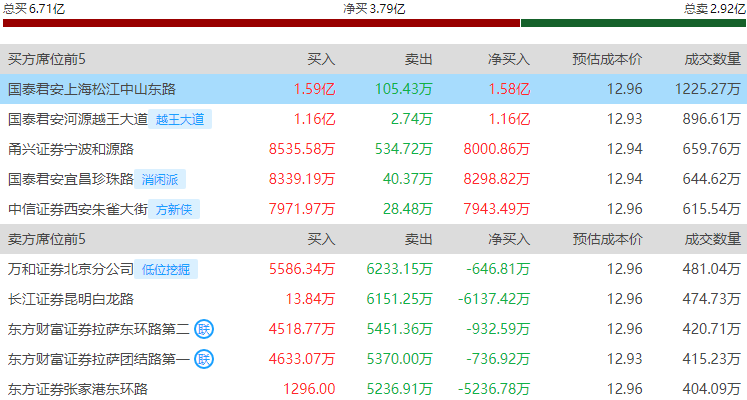This screenshot has width=747, height=400.
Task: Click 成交数量 header in seller table
Action: pyautogui.click(x=713, y=239)
